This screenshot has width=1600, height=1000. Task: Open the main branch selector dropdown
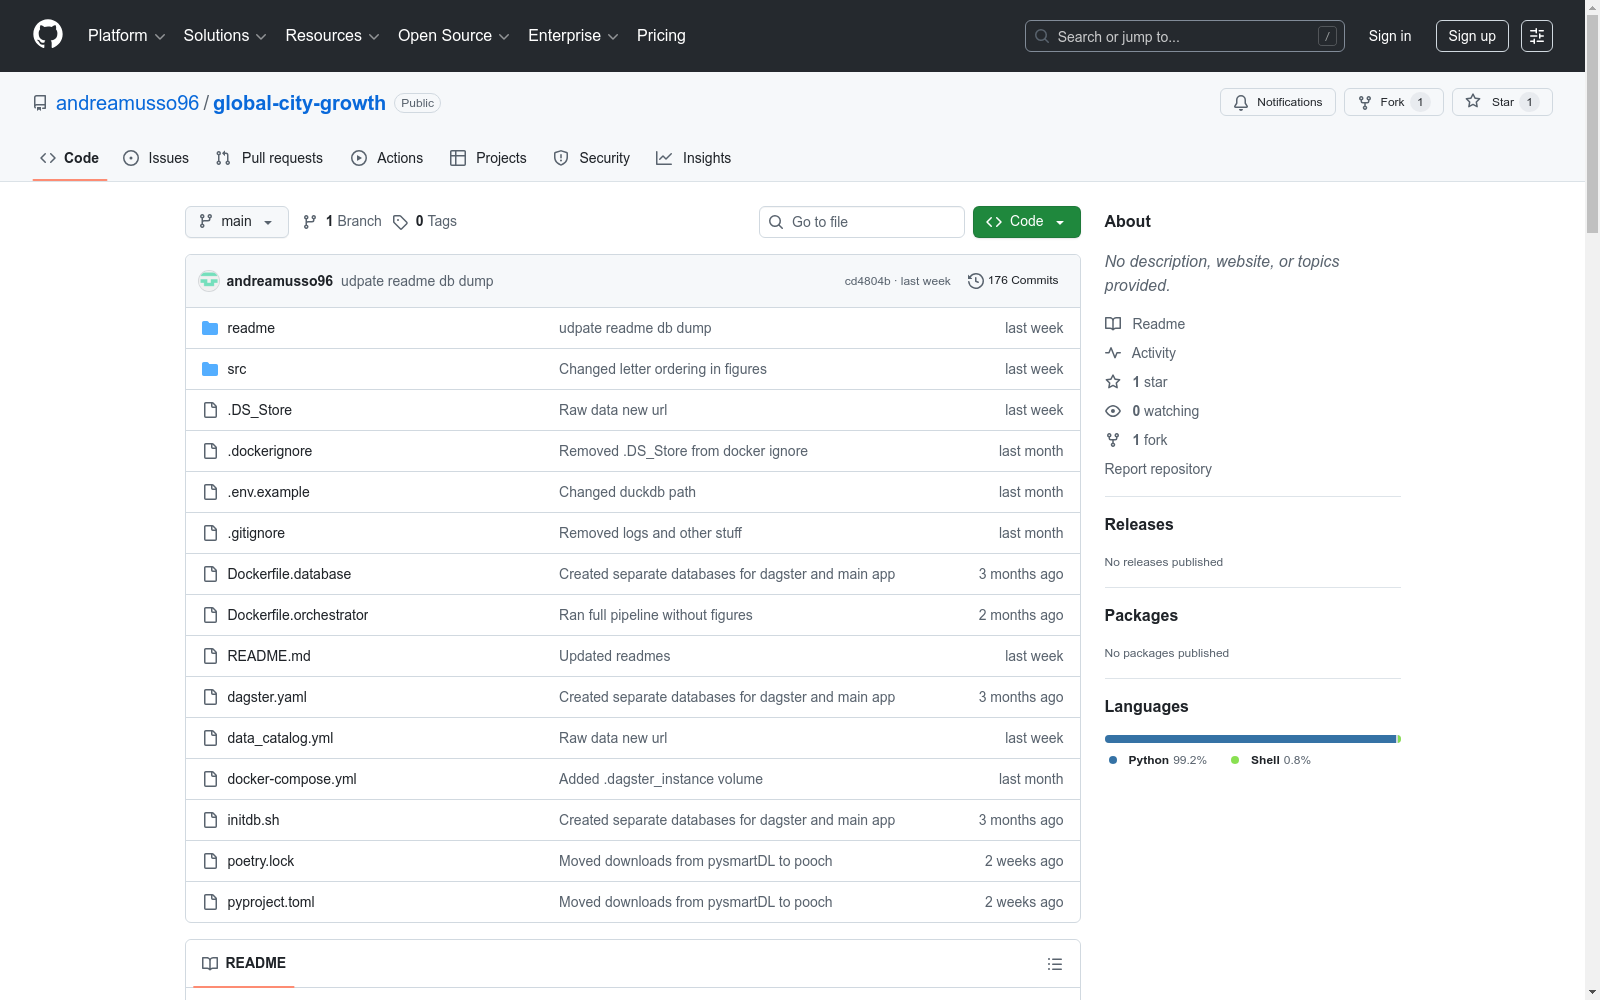(237, 222)
